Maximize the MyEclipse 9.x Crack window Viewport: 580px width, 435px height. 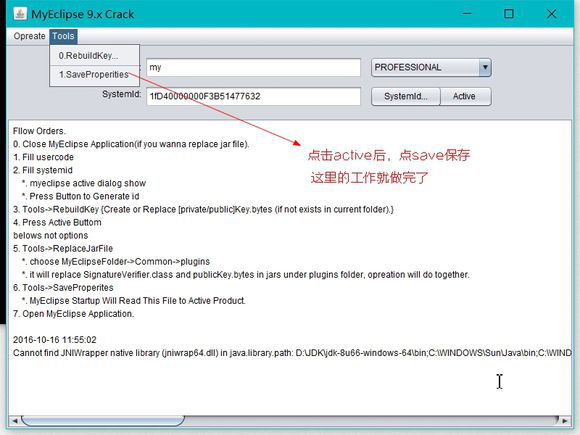pyautogui.click(x=509, y=14)
